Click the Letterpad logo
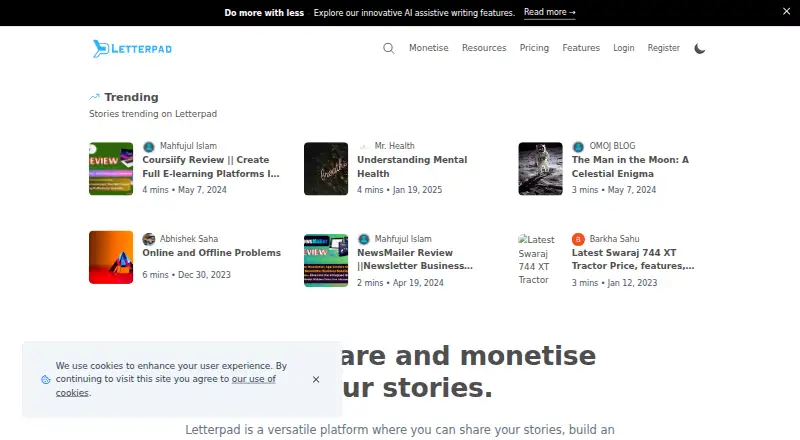 [132, 48]
